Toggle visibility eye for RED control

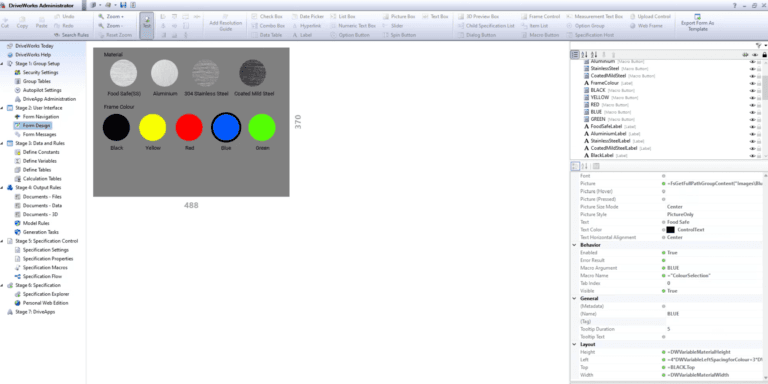click(752, 105)
